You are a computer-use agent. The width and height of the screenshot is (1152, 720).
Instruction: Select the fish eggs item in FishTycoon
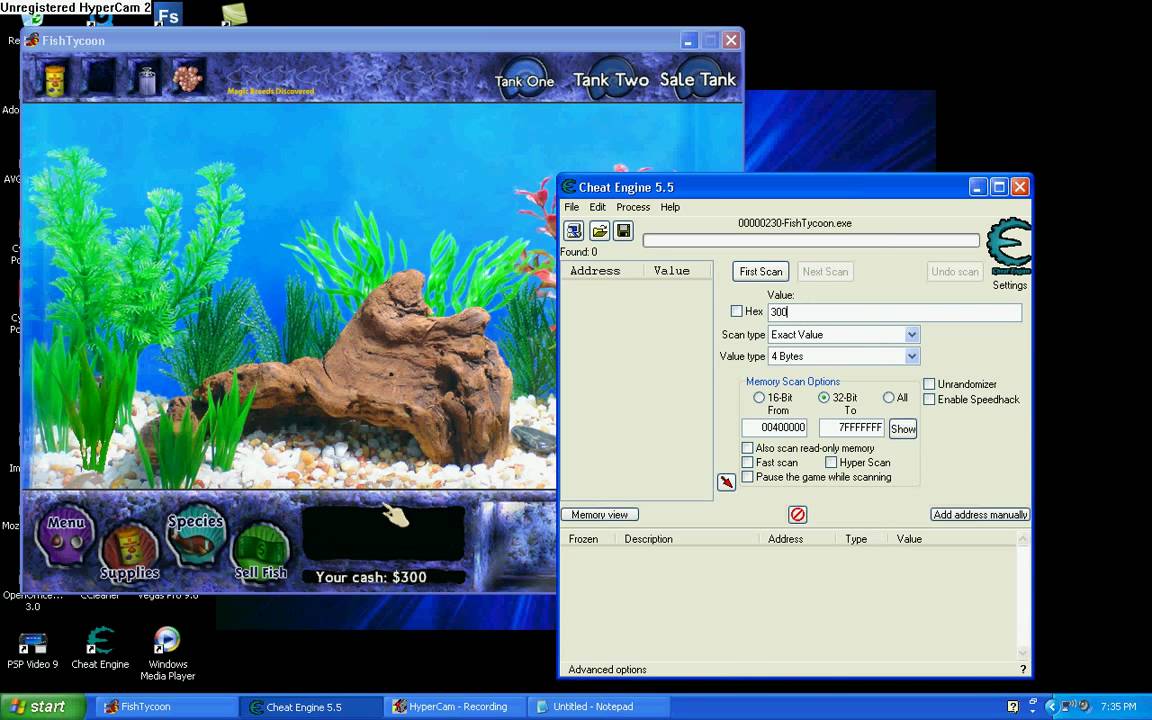[x=188, y=78]
